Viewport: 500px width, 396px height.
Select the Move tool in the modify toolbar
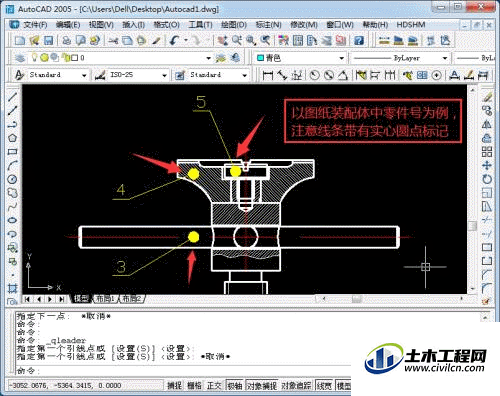487,165
